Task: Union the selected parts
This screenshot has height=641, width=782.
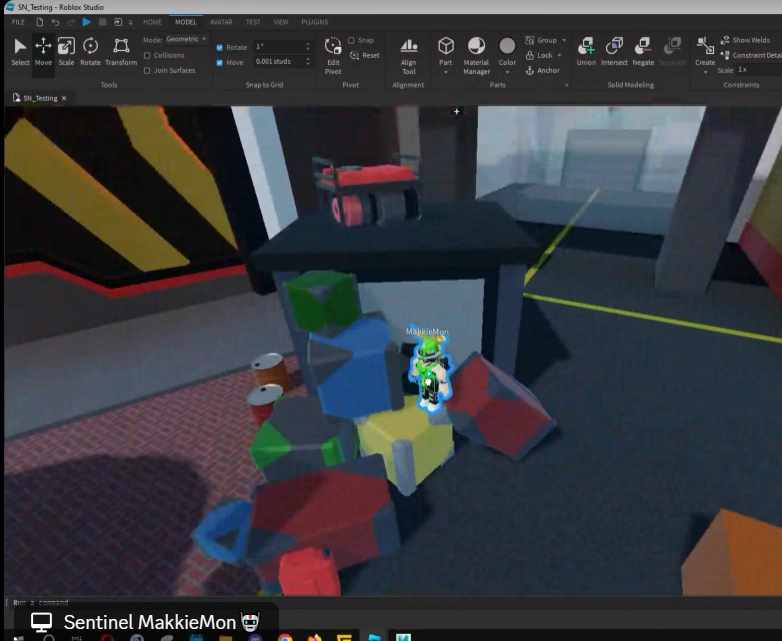Action: (586, 52)
